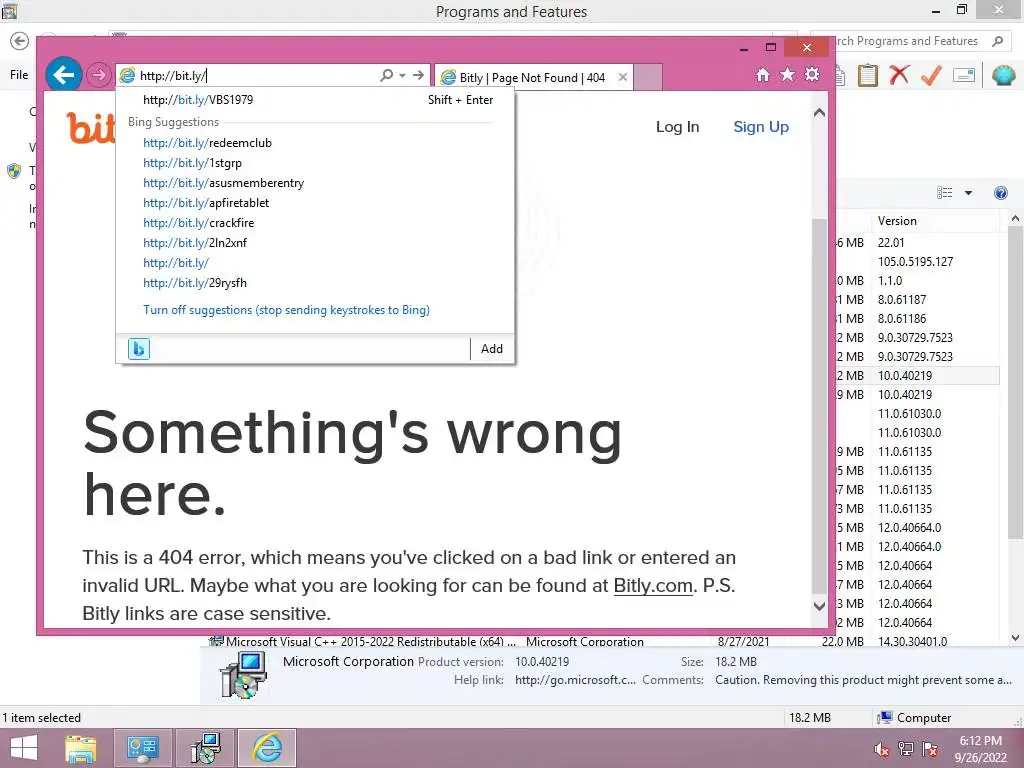Image resolution: width=1024 pixels, height=768 pixels.
Task: Open Favorites with the star icon
Action: (x=788, y=75)
